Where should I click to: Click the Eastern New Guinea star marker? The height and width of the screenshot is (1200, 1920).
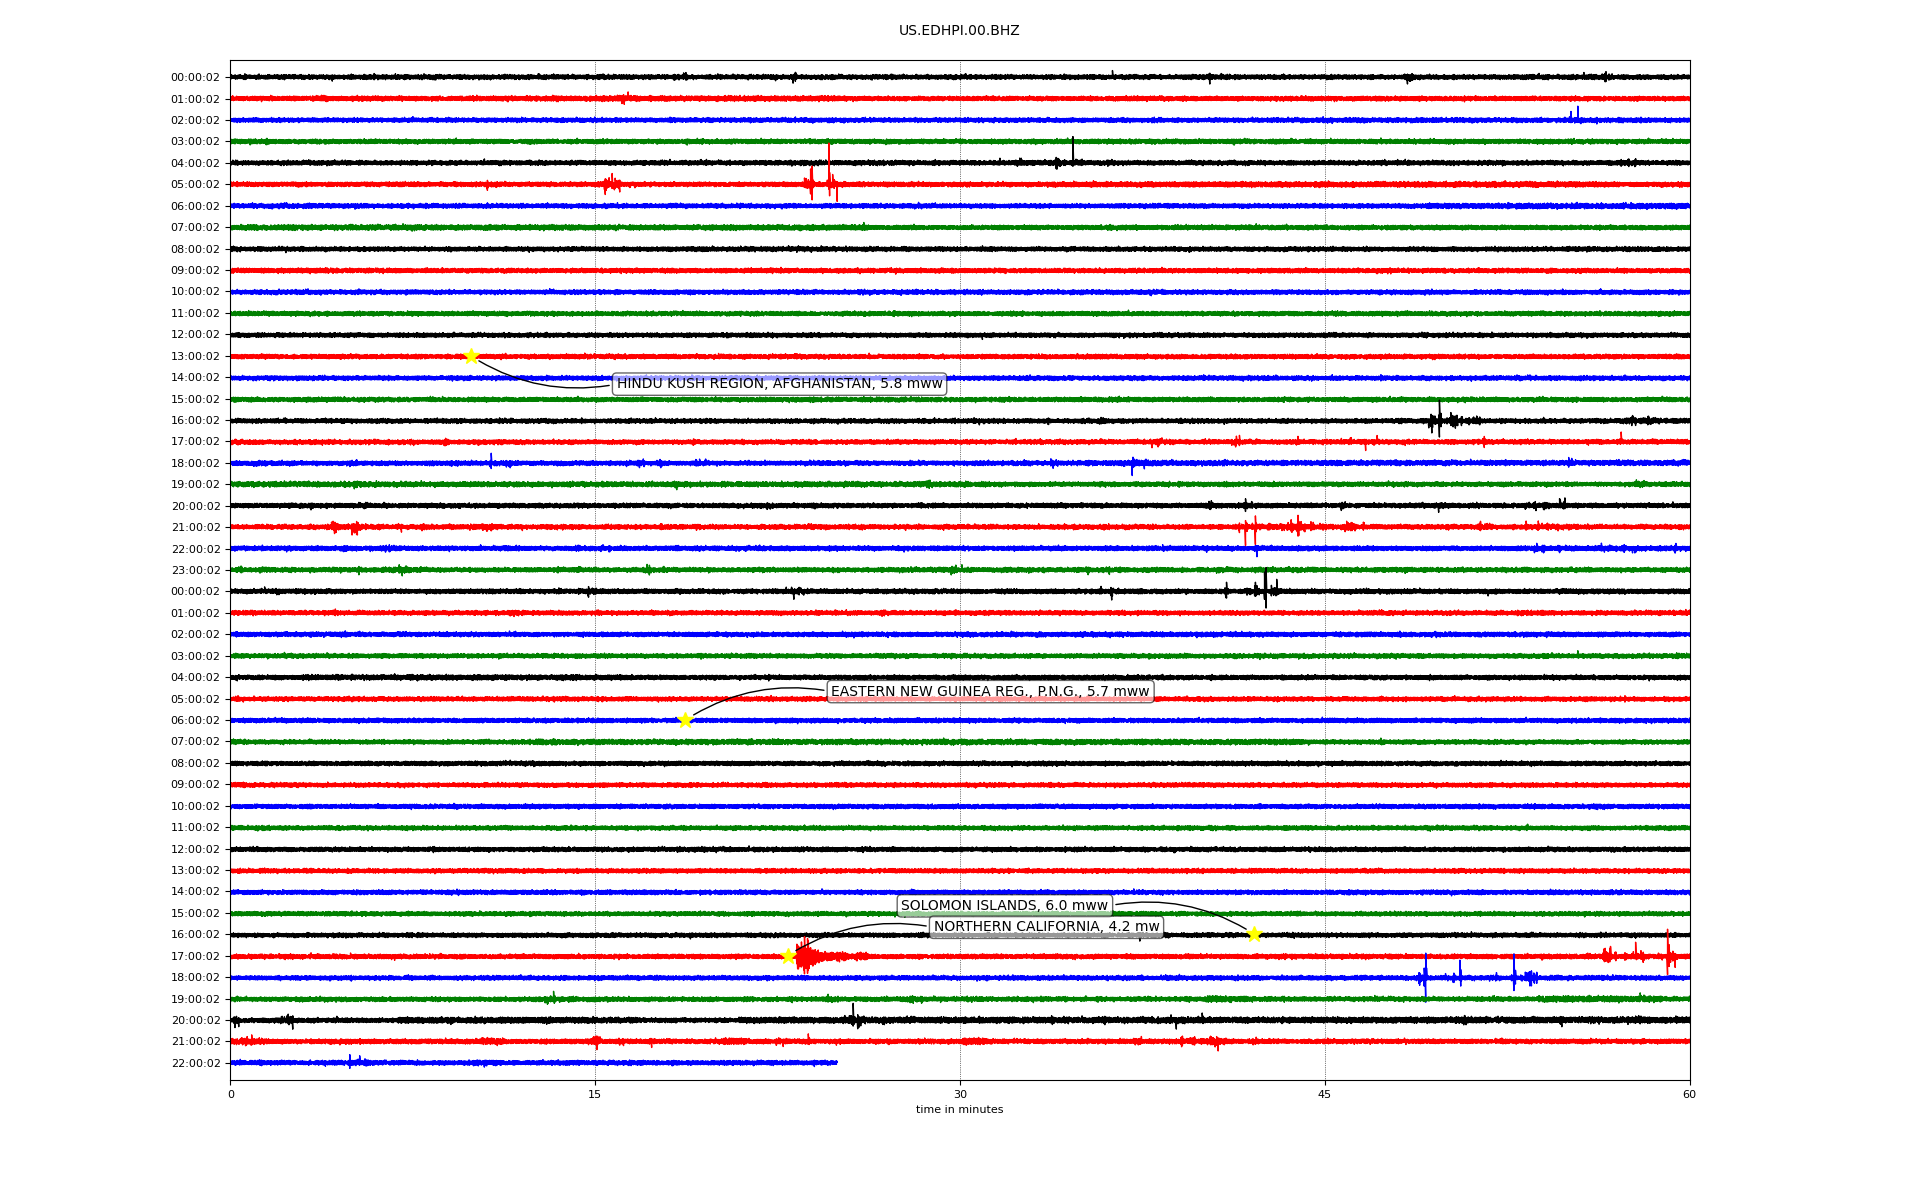click(685, 720)
